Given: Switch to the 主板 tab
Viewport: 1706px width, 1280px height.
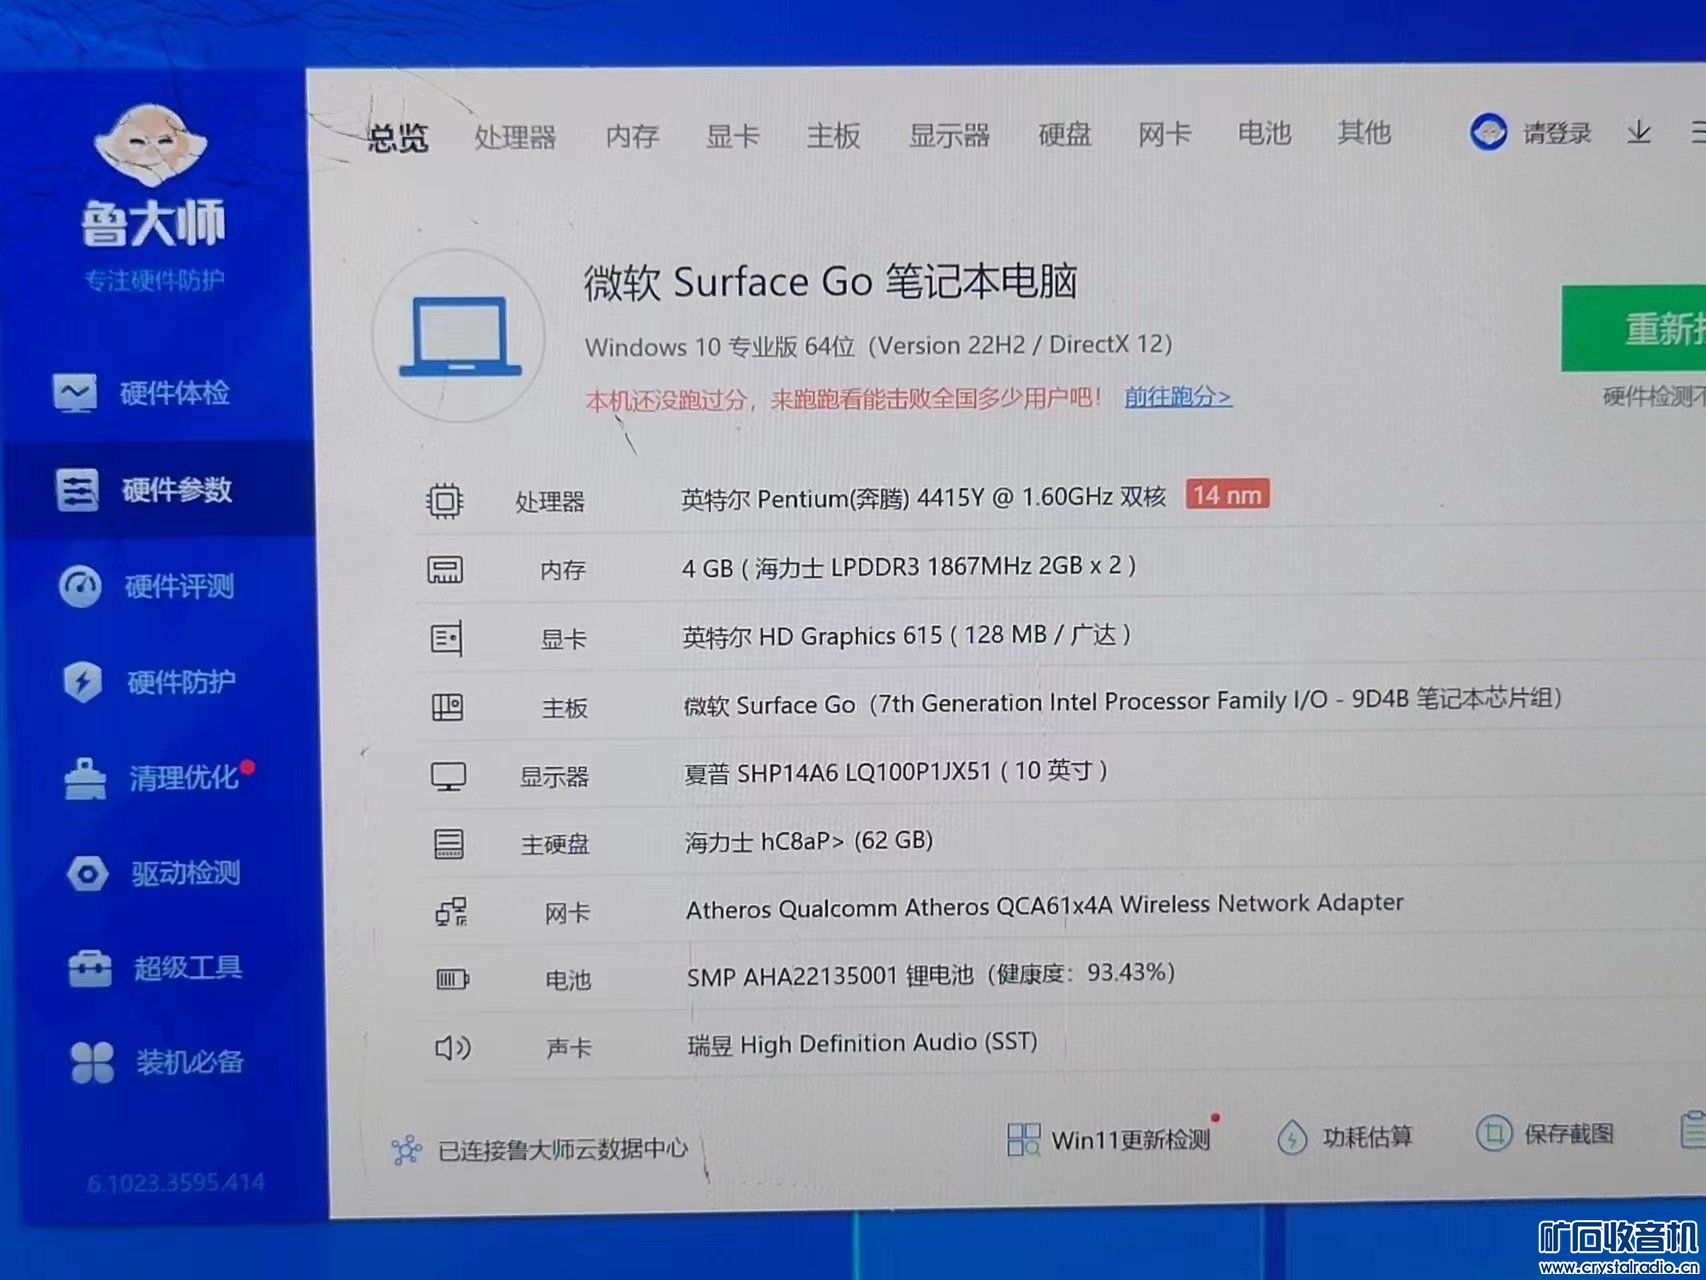Looking at the screenshot, I should (833, 135).
